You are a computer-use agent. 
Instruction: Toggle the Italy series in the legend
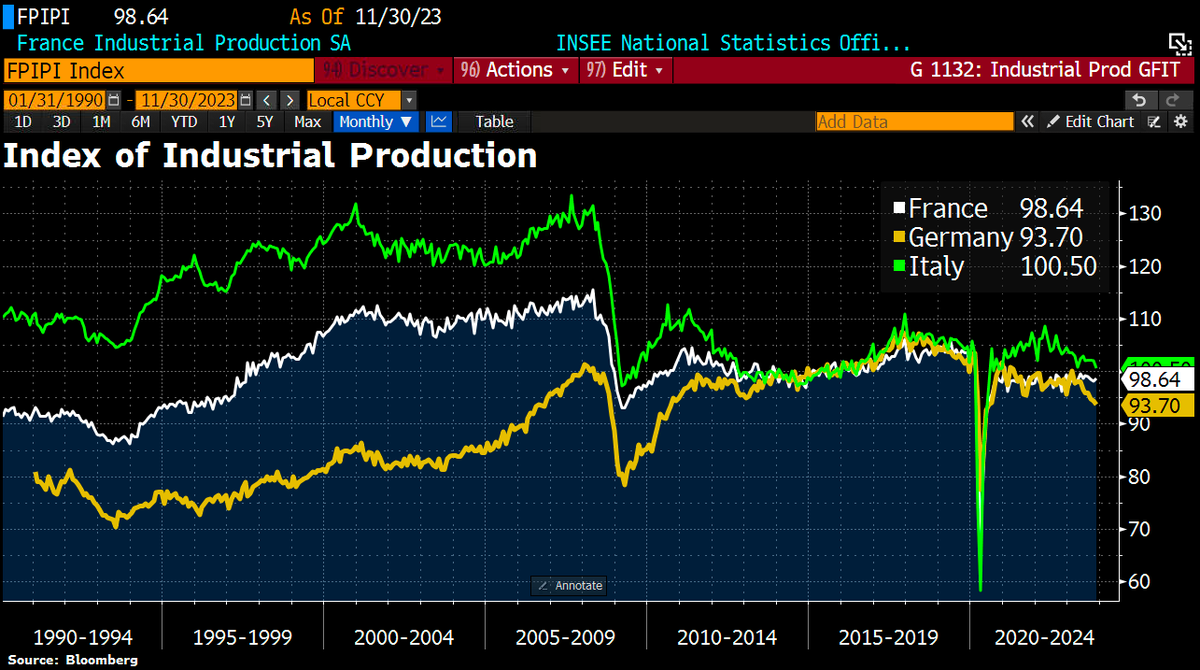pos(941,267)
